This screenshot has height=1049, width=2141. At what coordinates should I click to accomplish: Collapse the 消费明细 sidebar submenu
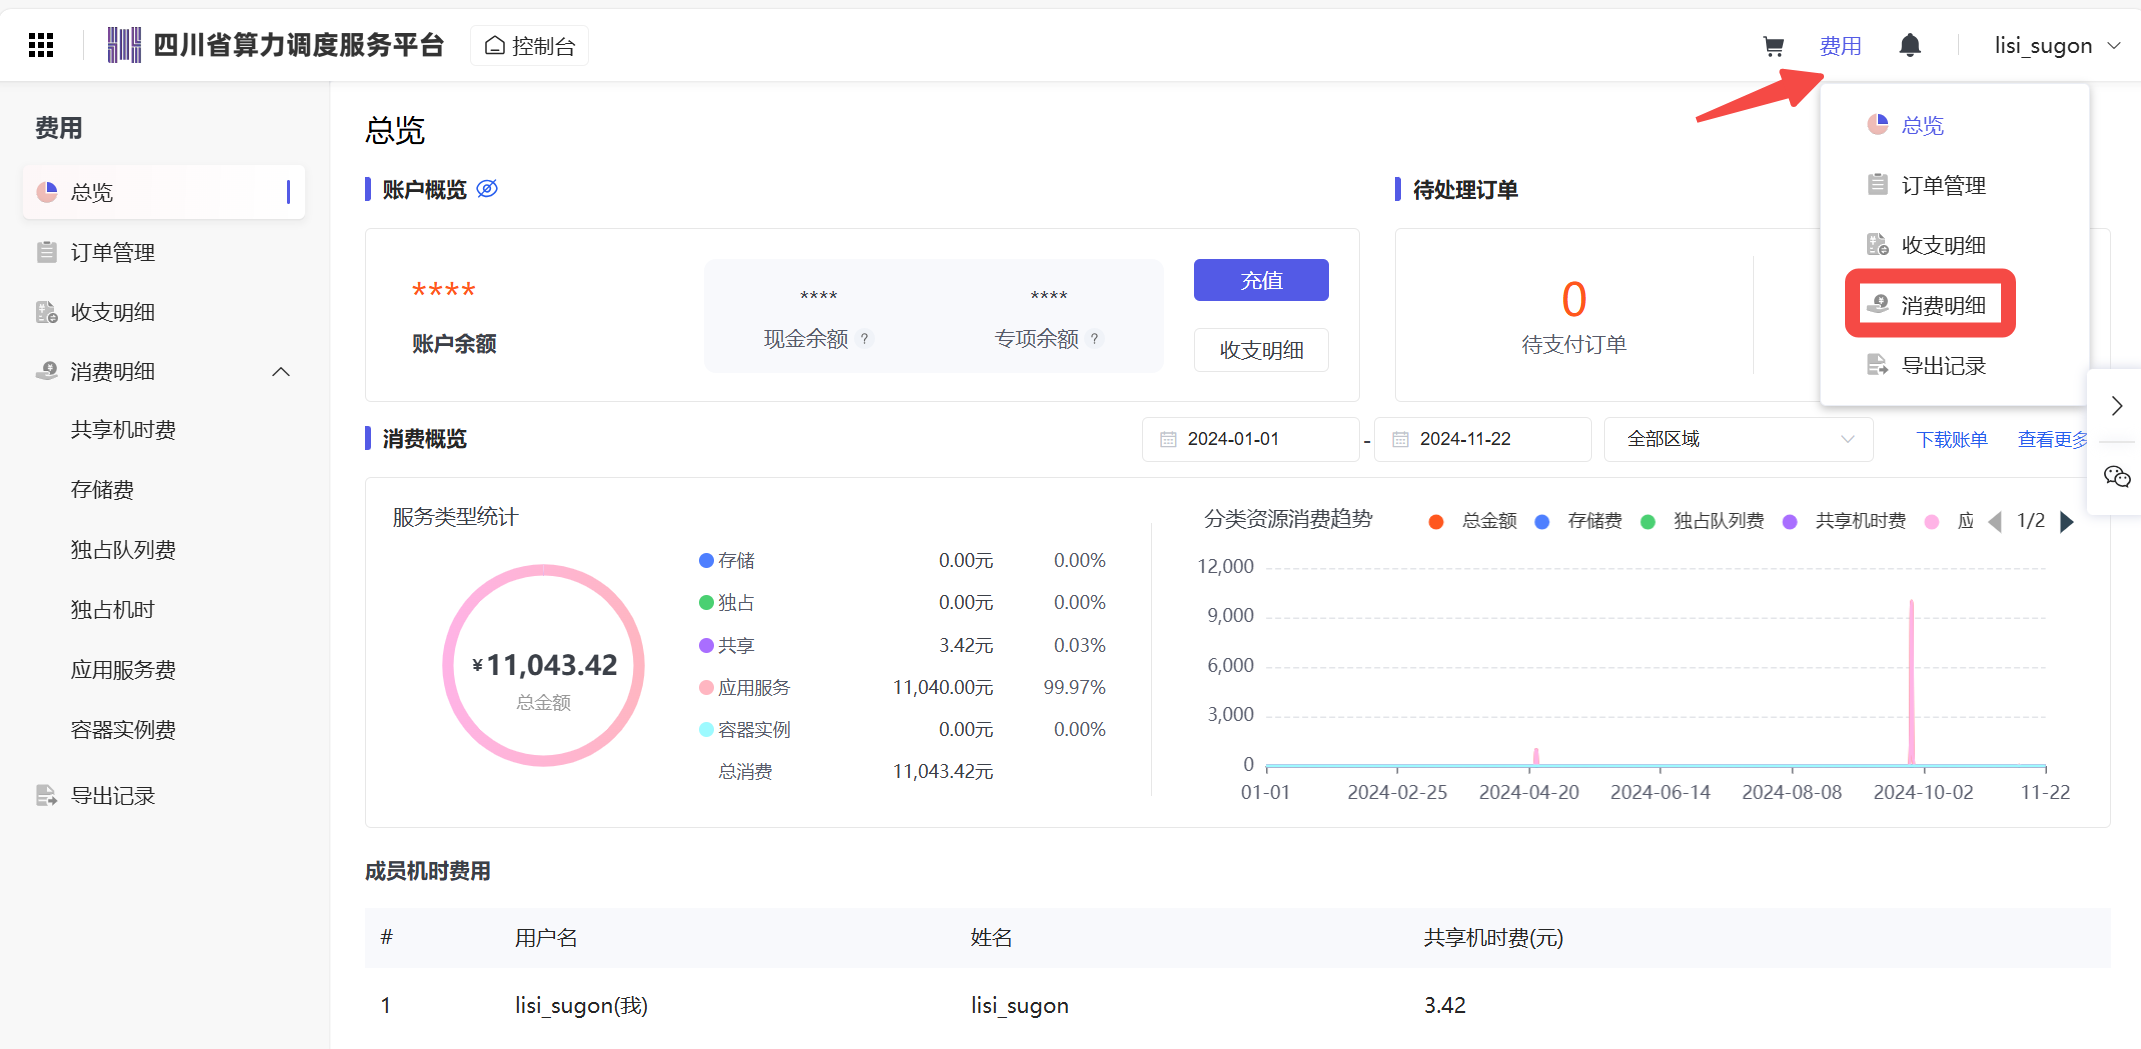(281, 372)
